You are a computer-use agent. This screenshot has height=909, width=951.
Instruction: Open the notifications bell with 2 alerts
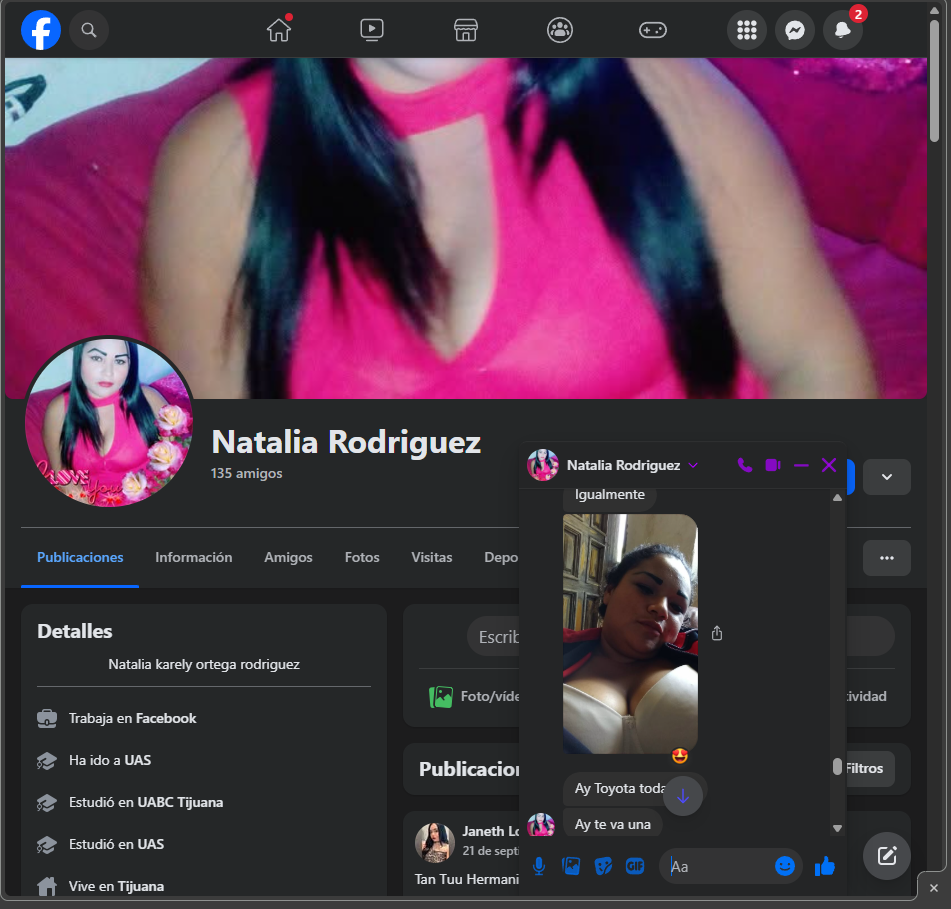coord(842,30)
